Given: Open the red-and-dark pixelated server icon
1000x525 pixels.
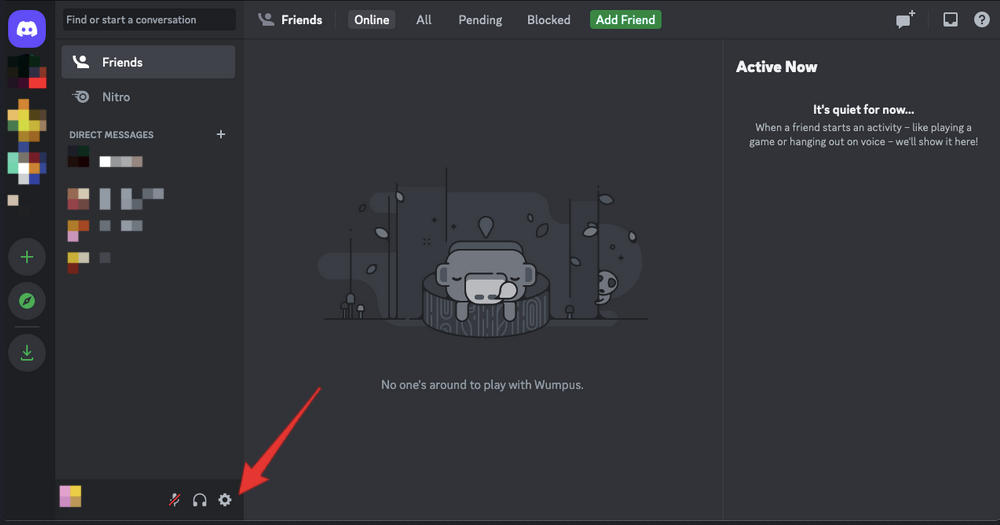Looking at the screenshot, I should tap(27, 71).
